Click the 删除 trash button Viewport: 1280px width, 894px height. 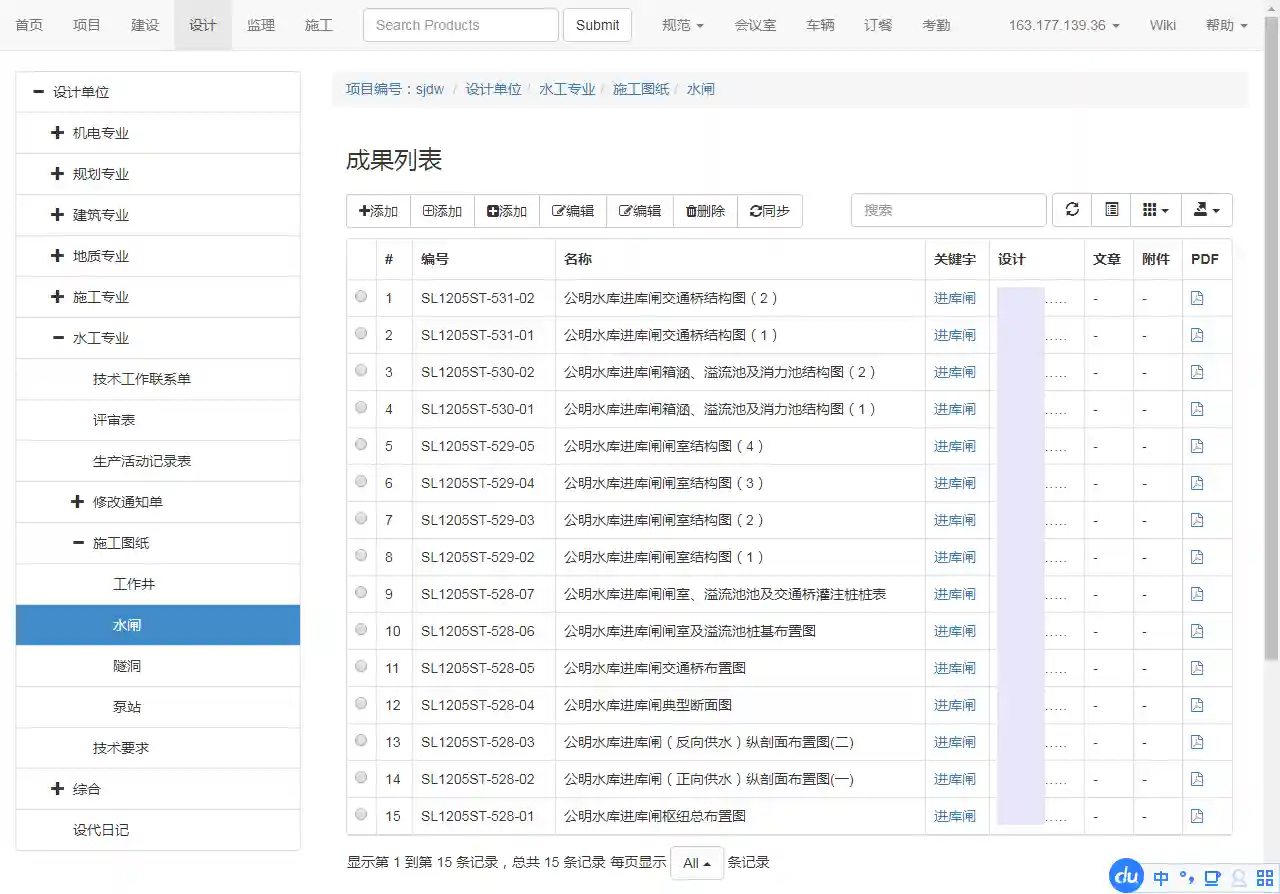705,211
